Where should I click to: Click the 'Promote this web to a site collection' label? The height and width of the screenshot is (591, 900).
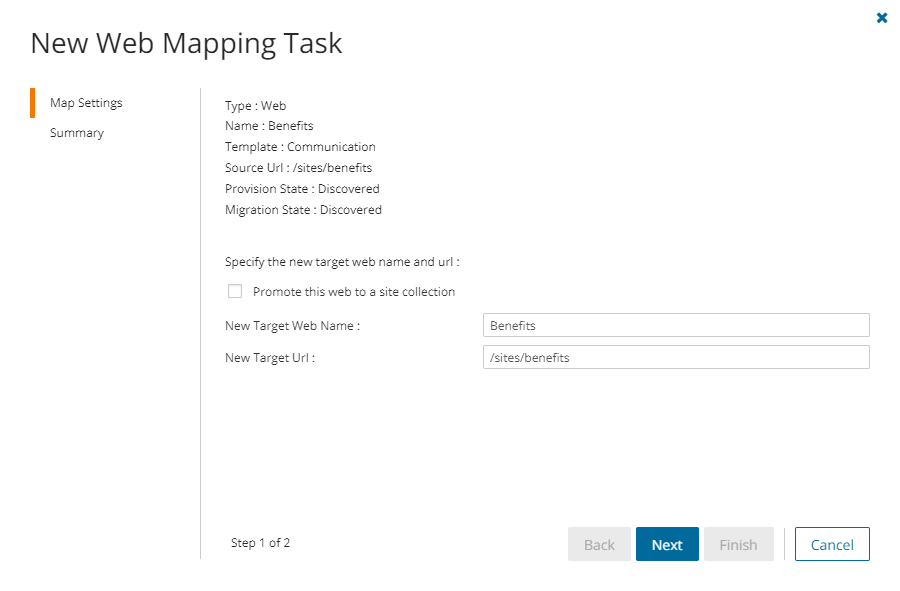pyautogui.click(x=354, y=292)
